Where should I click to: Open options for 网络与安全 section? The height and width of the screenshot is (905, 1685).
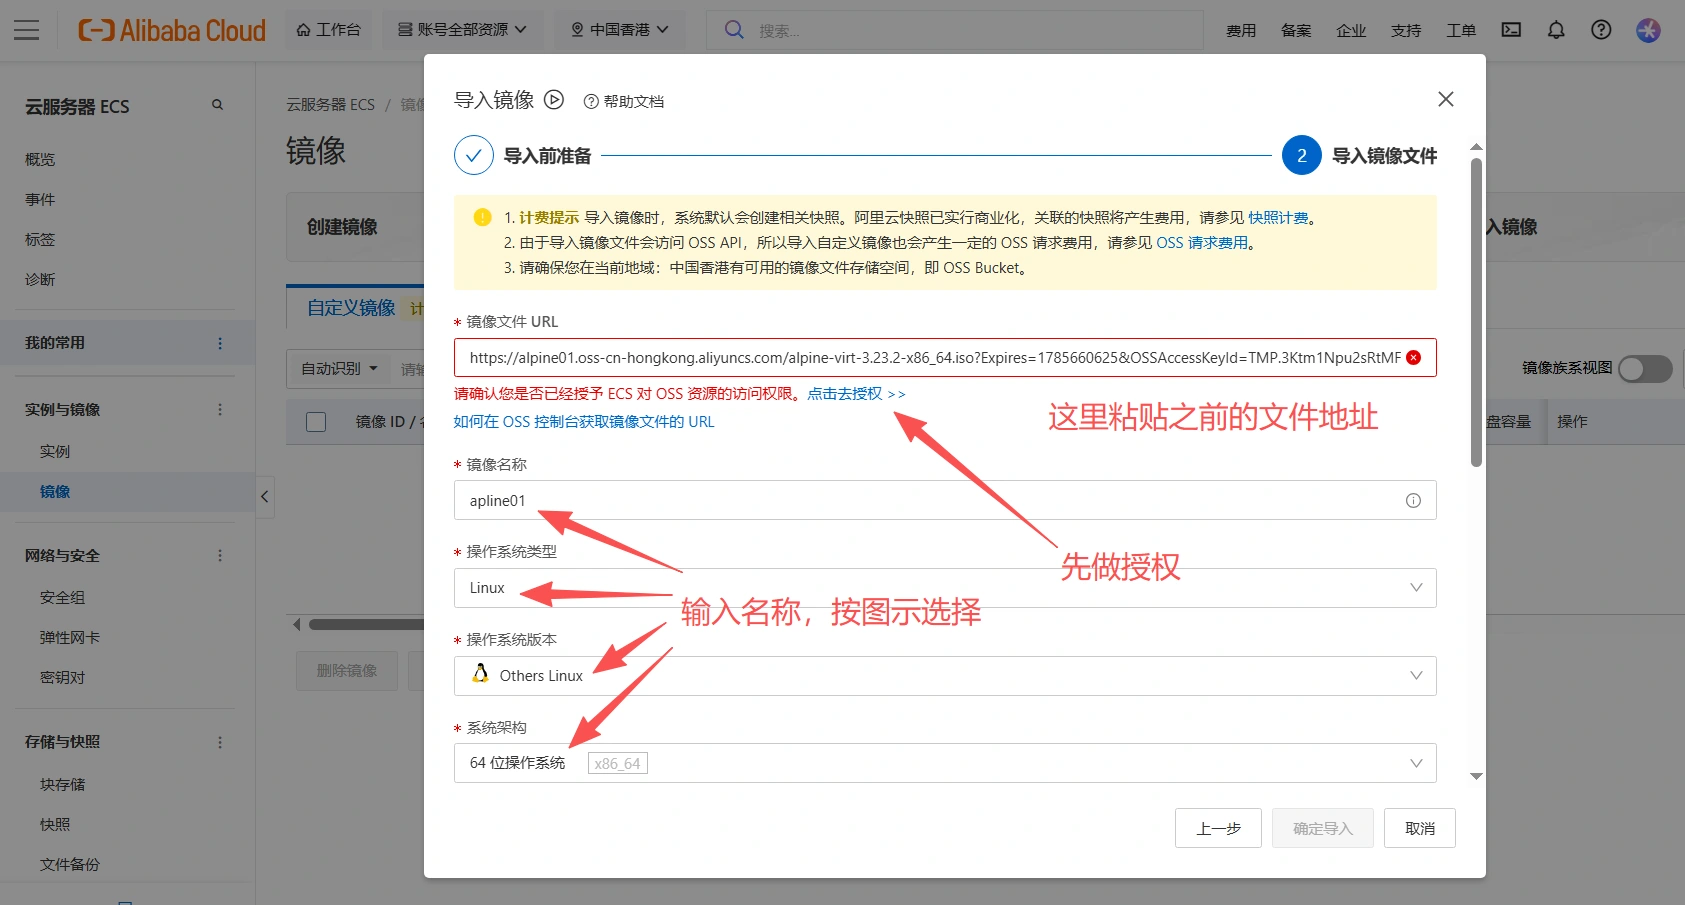click(220, 555)
